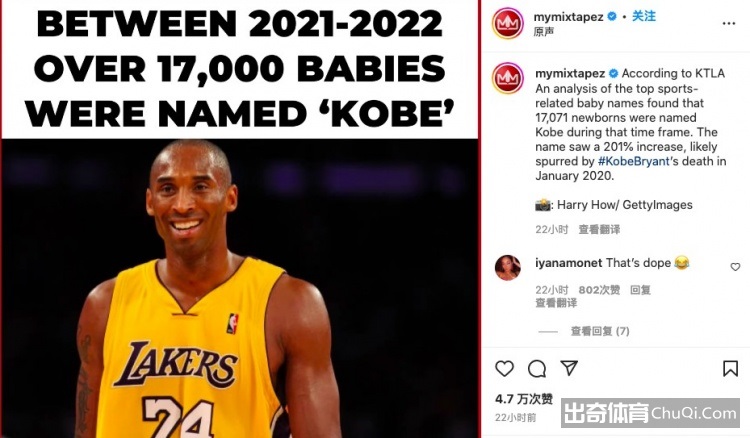Open mymixtapez avatar in header
750x438 pixels.
(507, 23)
